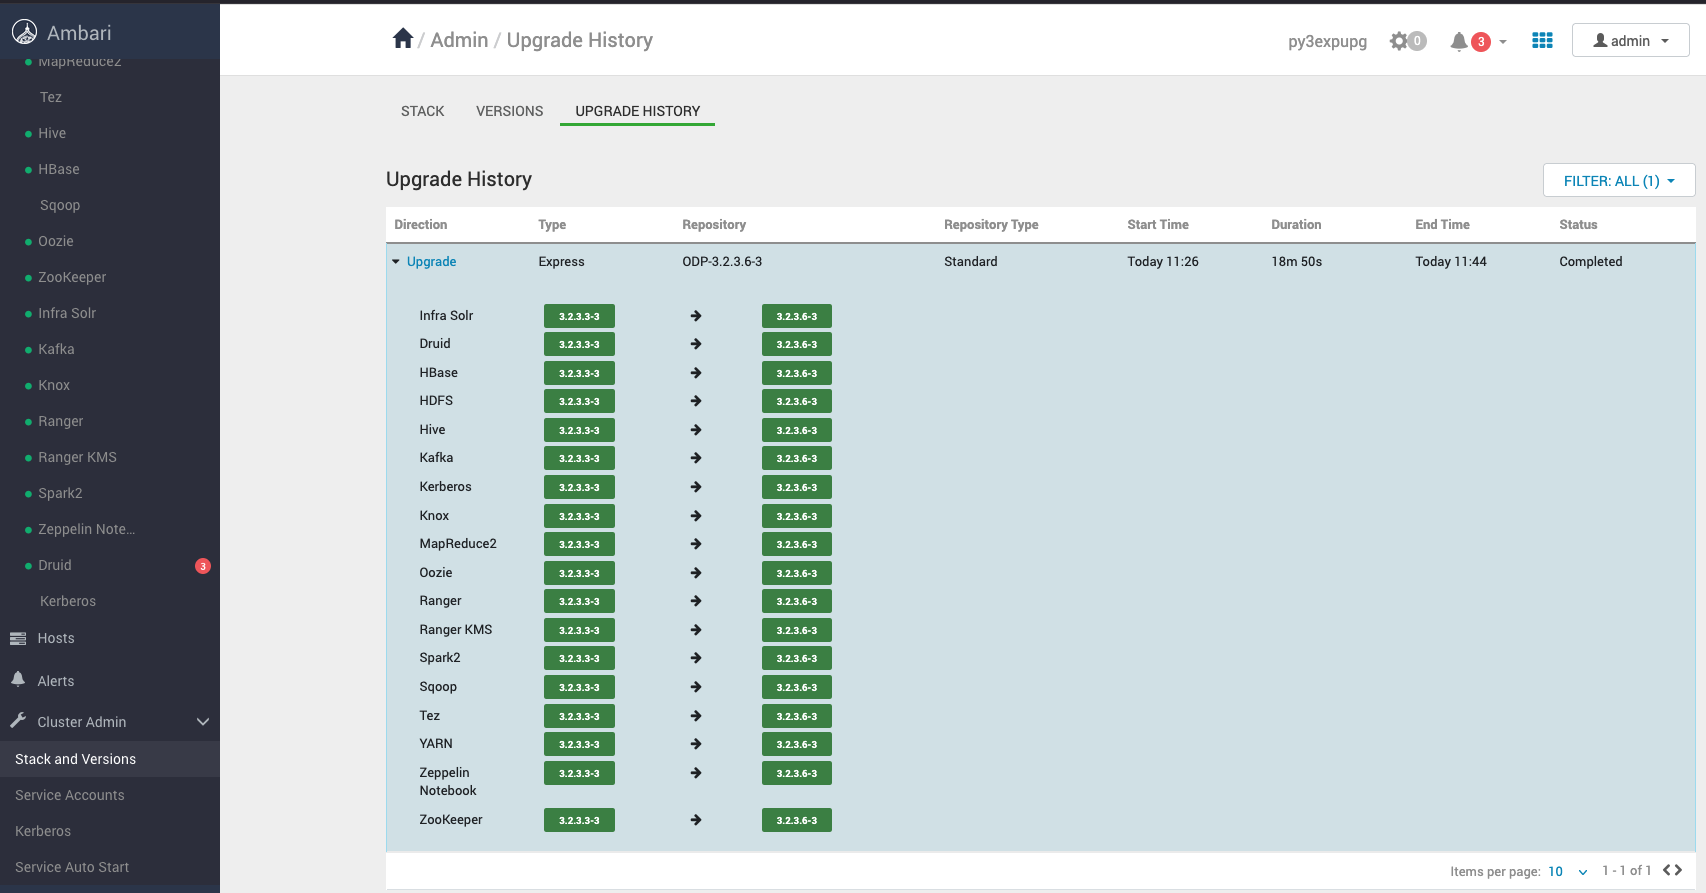
Task: Click the Alerts bell icon in sidebar
Action: 18,679
